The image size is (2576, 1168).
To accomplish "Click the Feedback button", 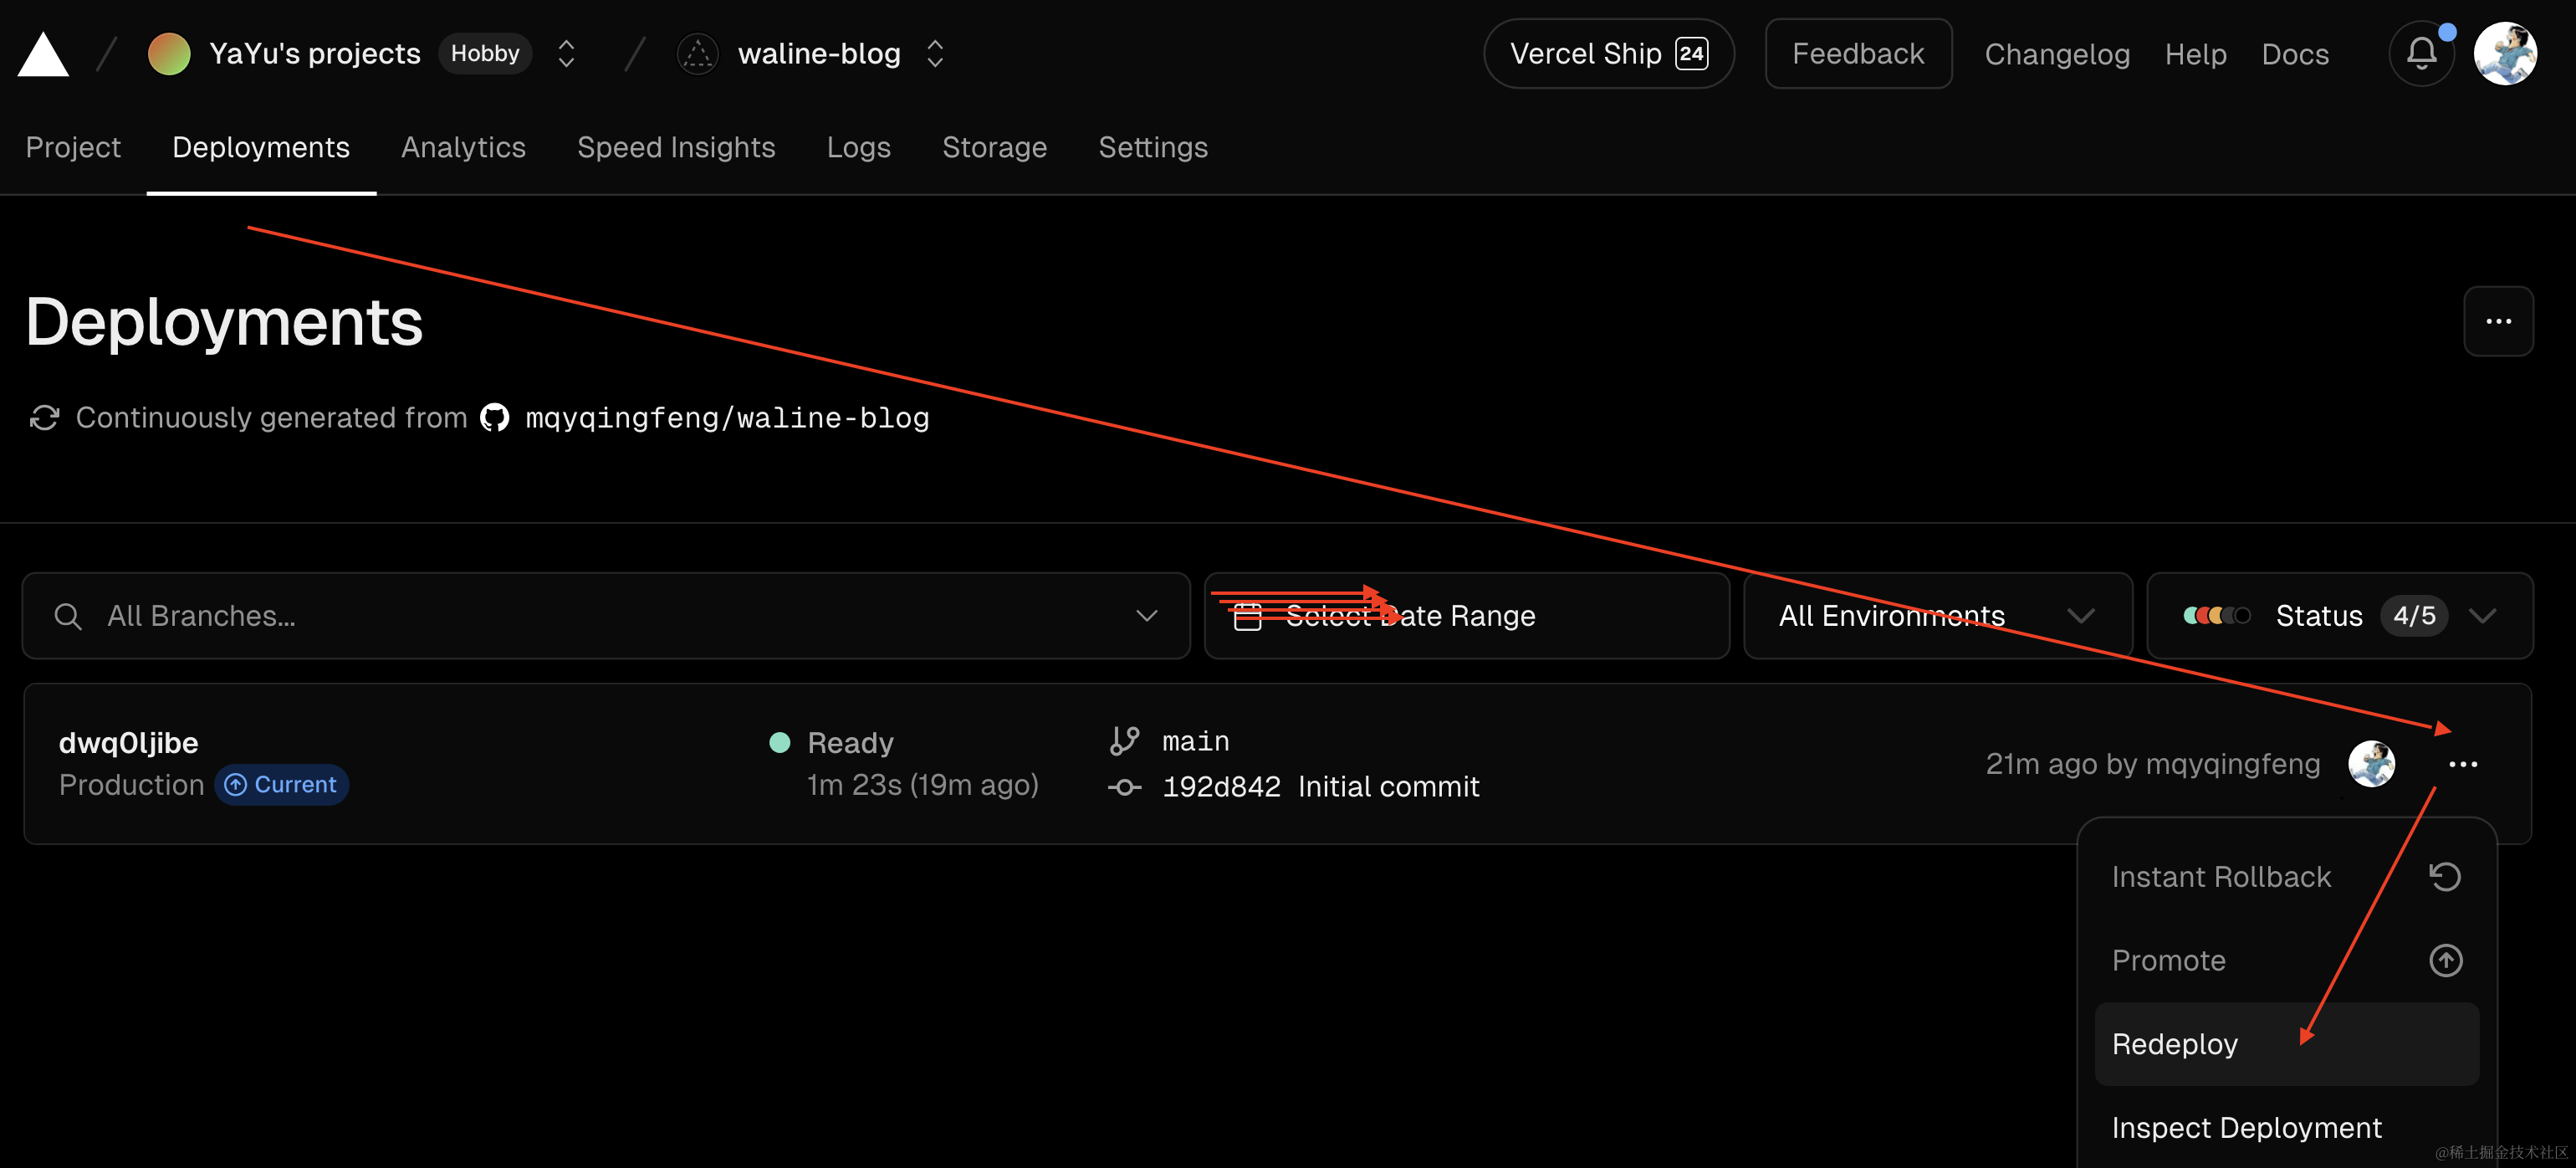I will pyautogui.click(x=1857, y=54).
